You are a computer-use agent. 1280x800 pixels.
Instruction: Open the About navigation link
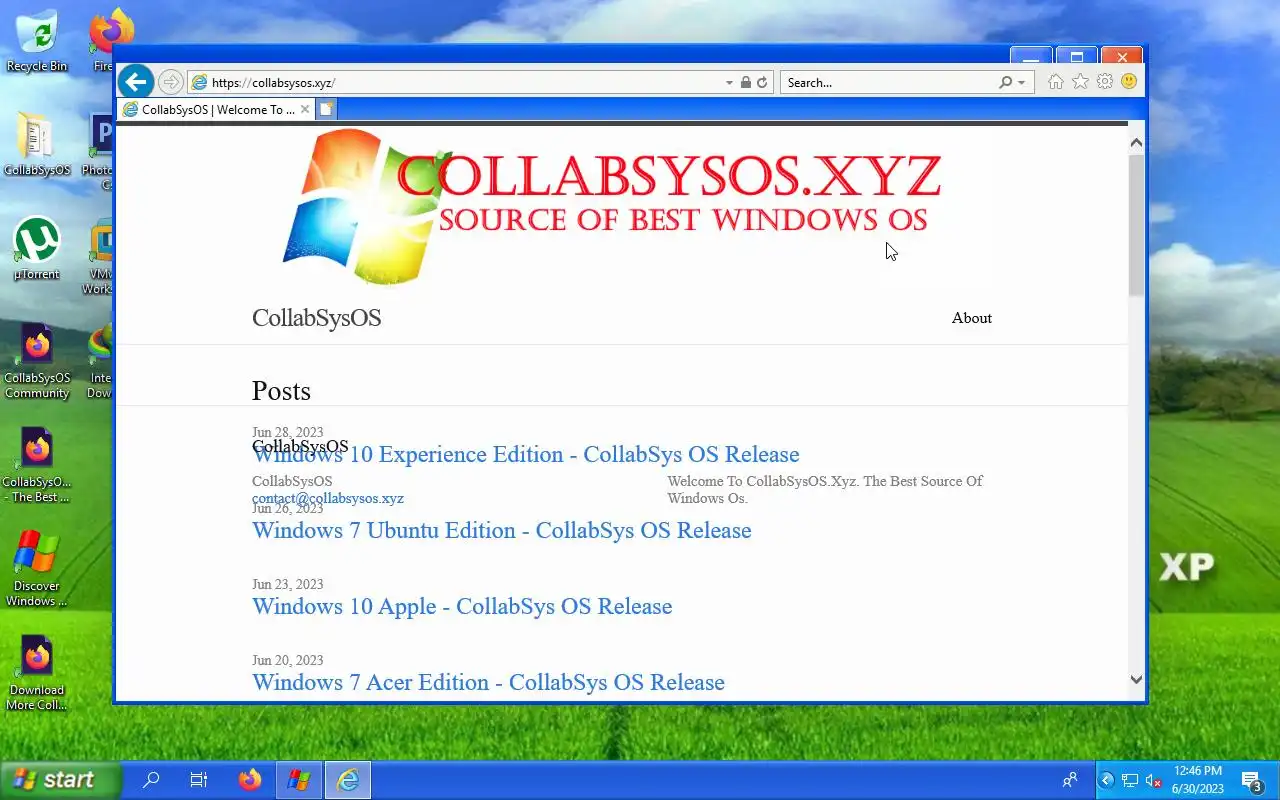[x=971, y=318]
